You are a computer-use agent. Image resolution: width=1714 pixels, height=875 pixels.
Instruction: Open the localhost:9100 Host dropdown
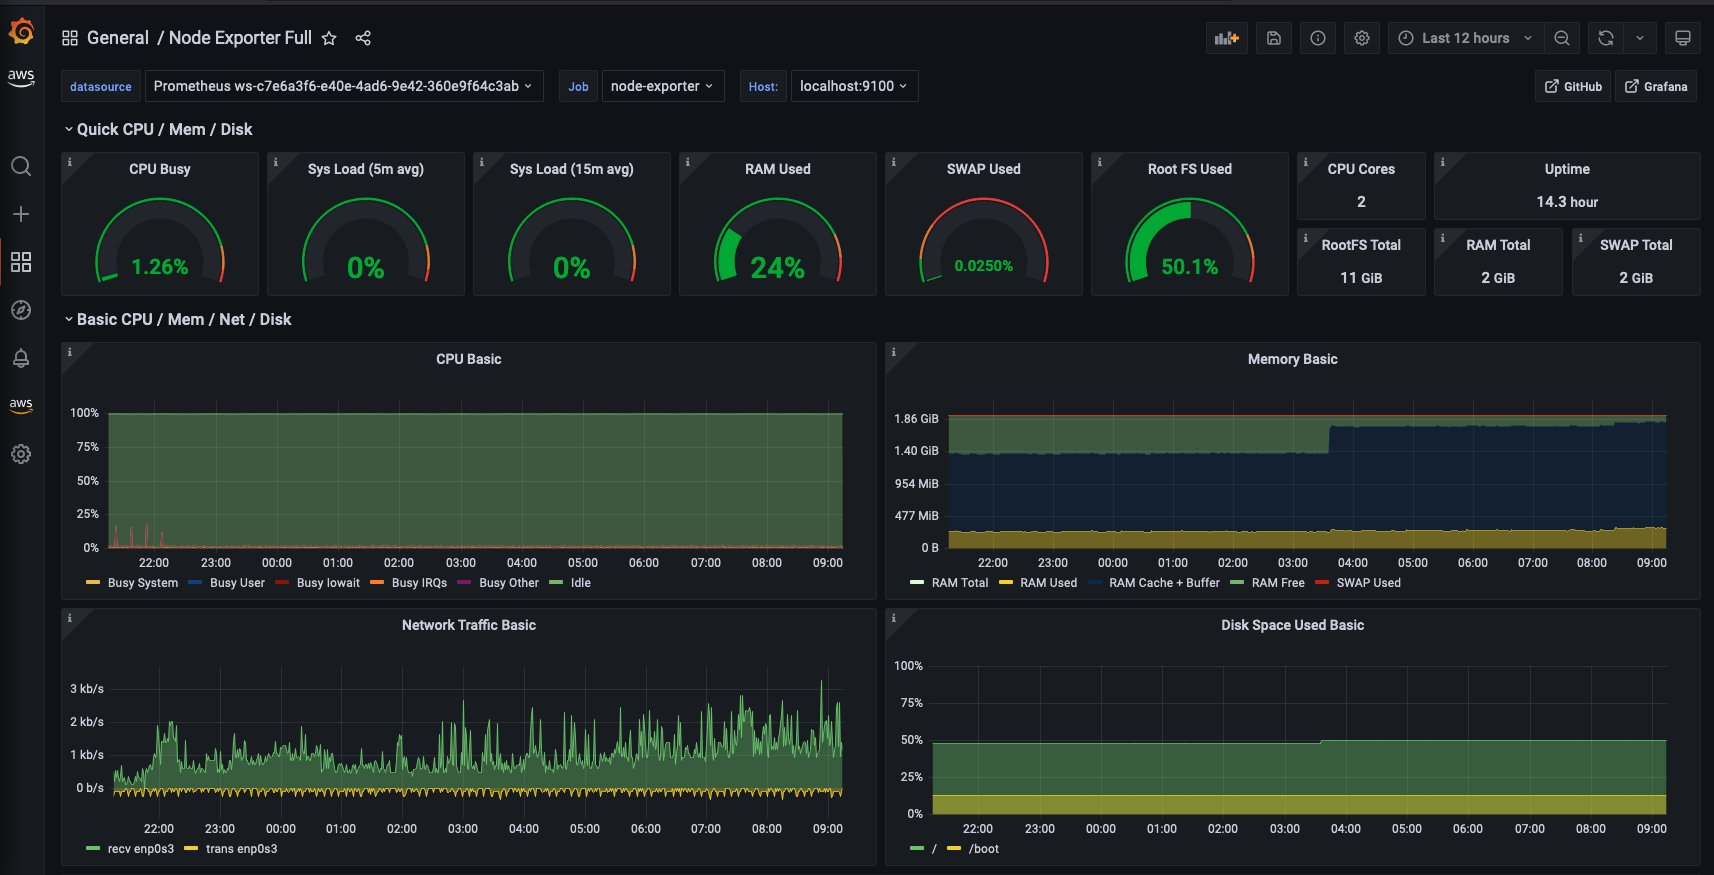pos(854,86)
